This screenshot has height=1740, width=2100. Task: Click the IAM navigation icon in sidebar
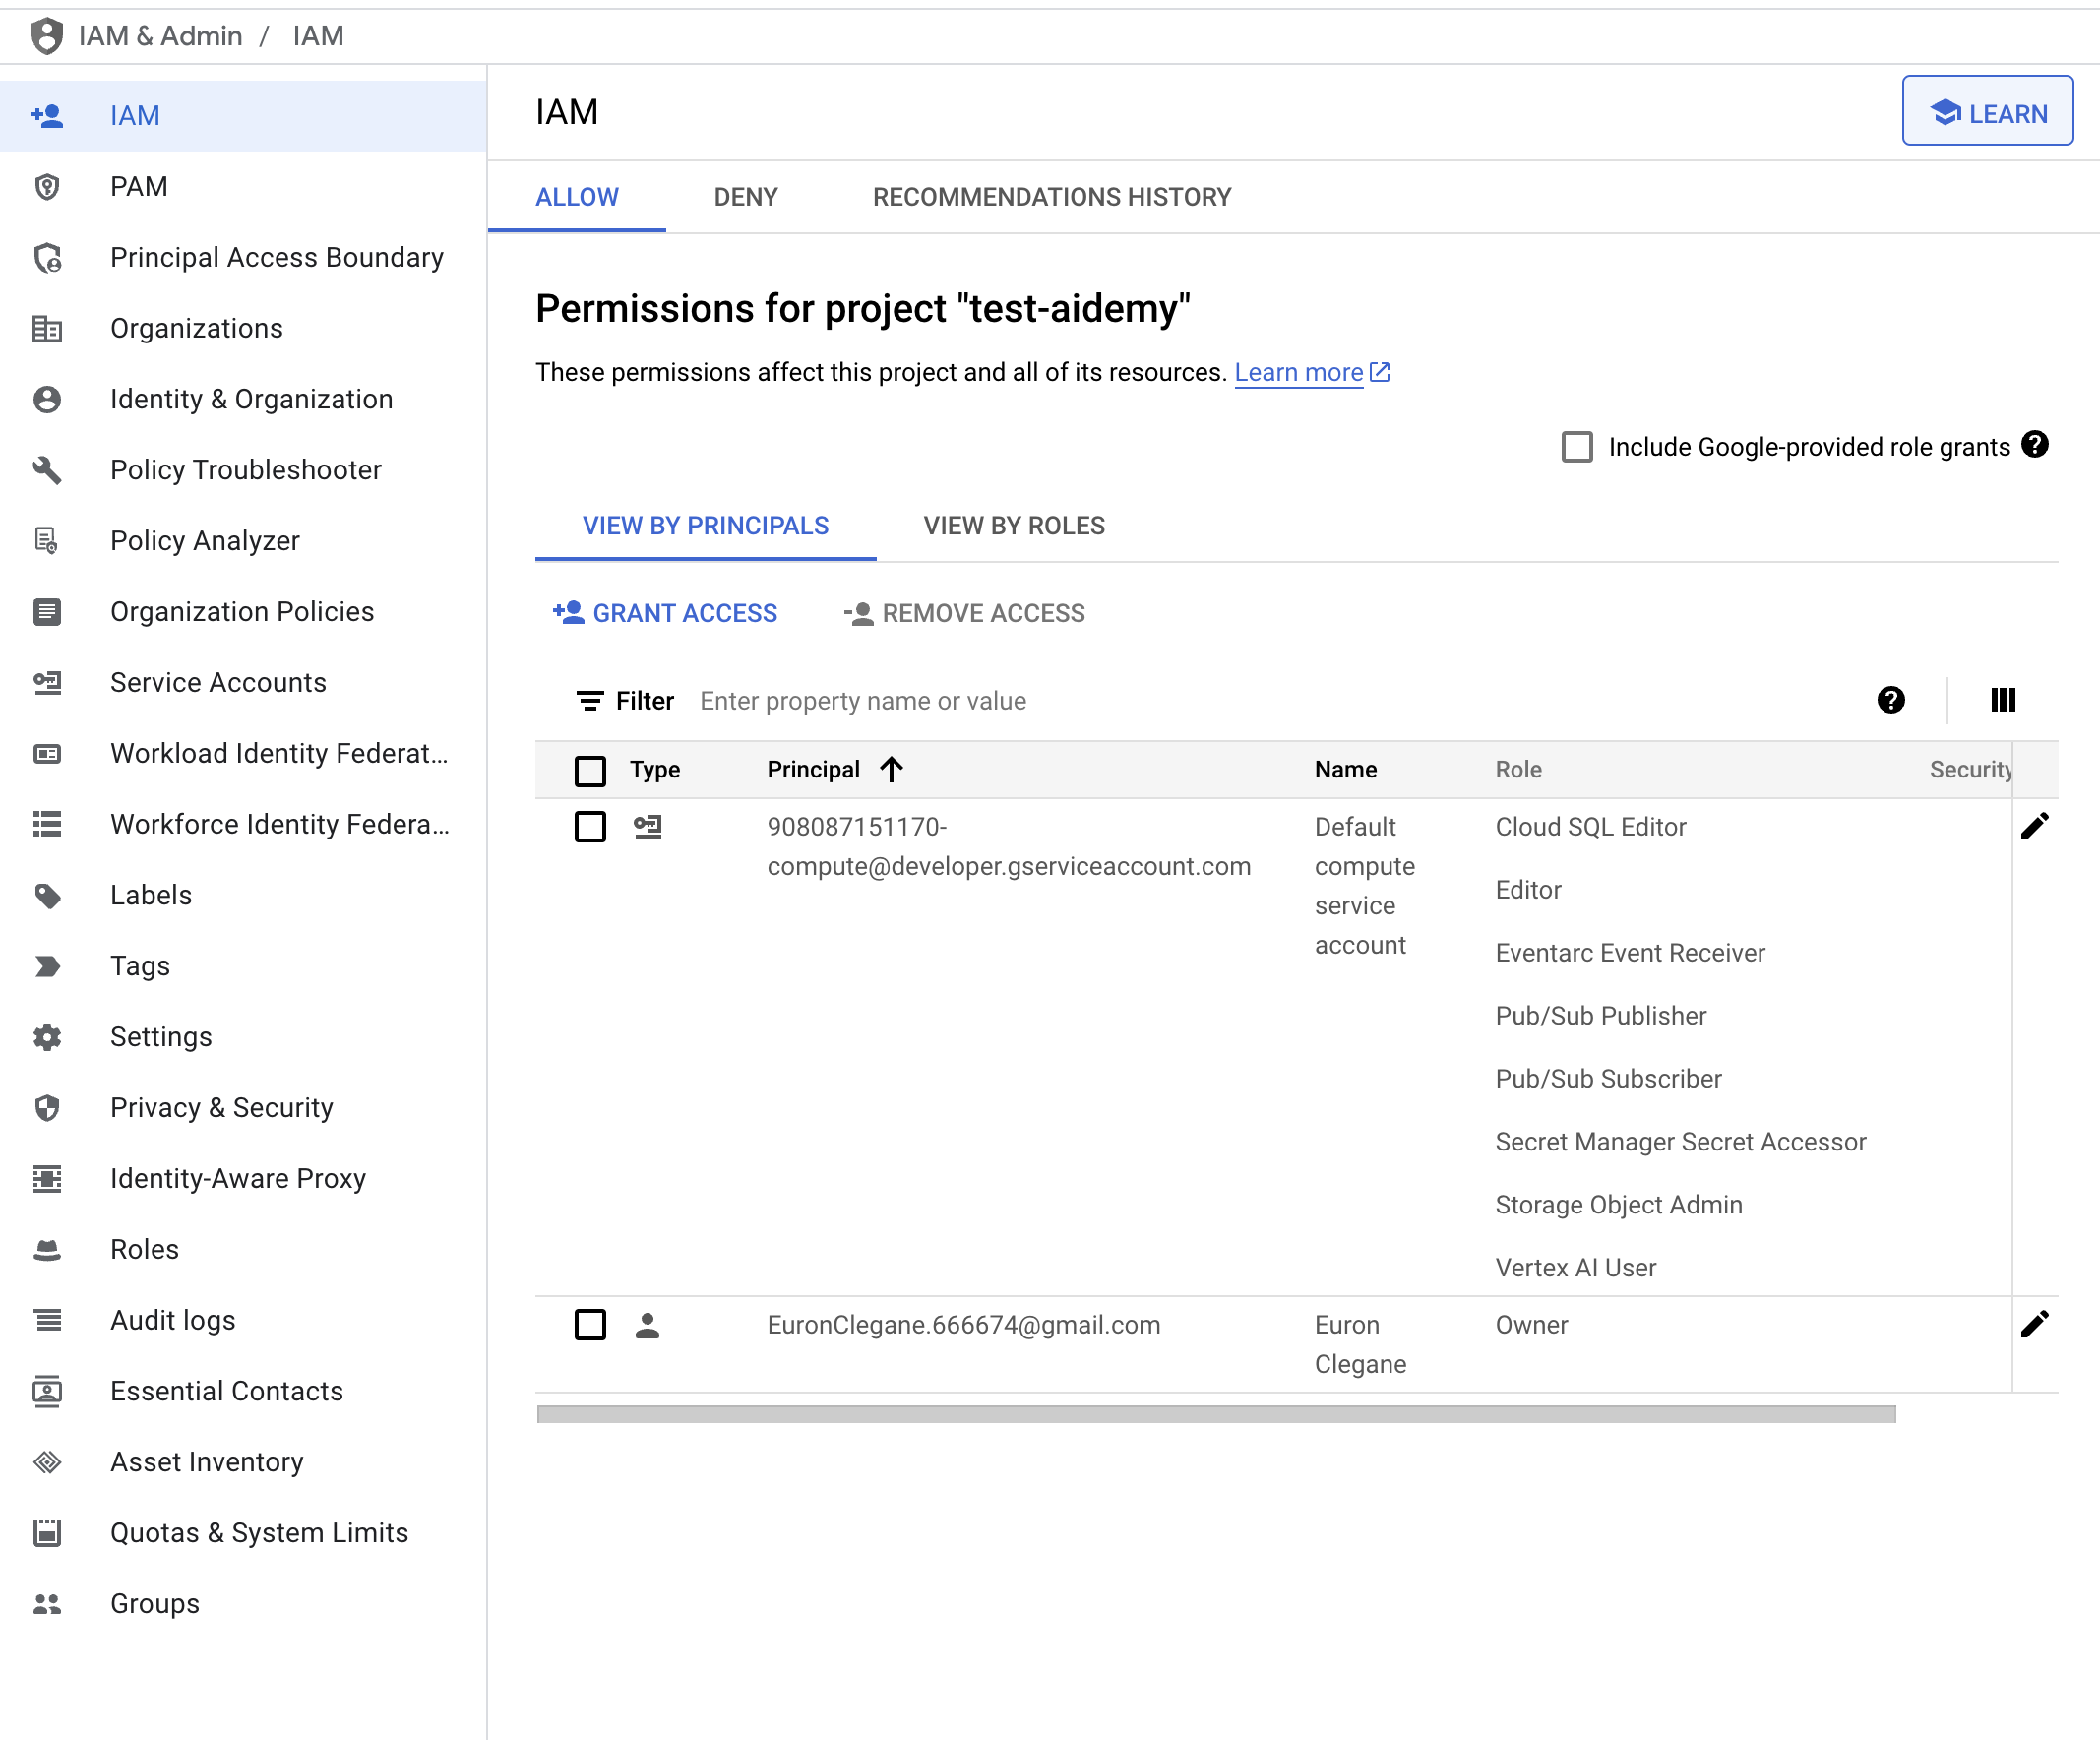click(x=49, y=113)
